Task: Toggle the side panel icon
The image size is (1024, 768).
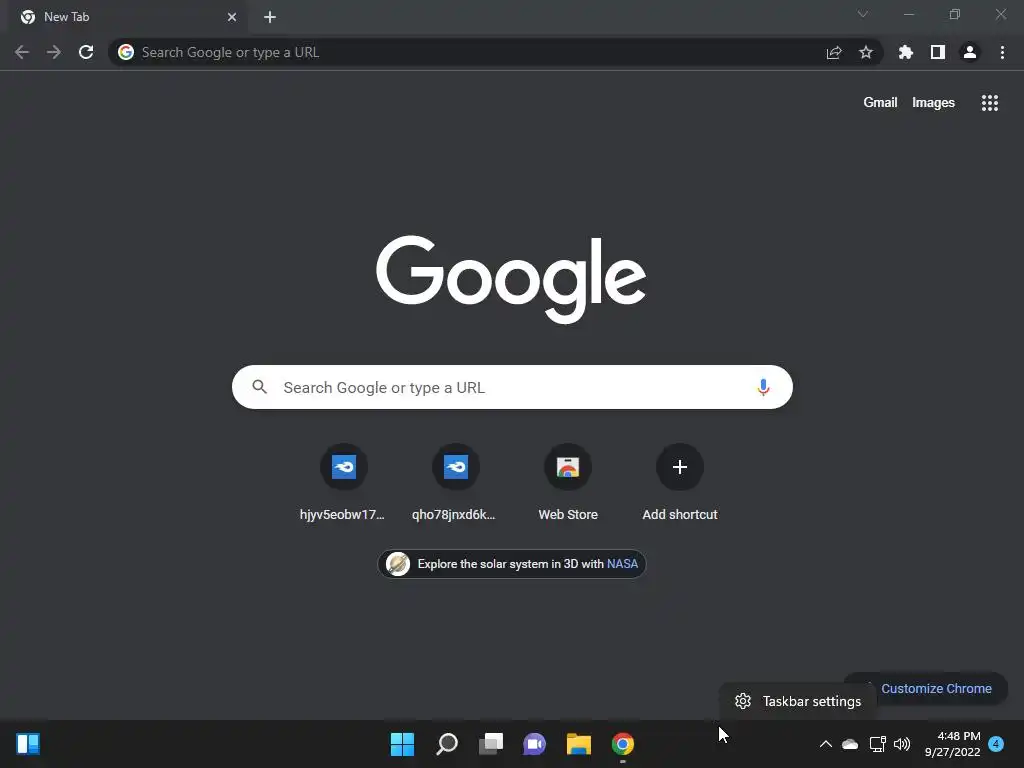Action: click(937, 52)
